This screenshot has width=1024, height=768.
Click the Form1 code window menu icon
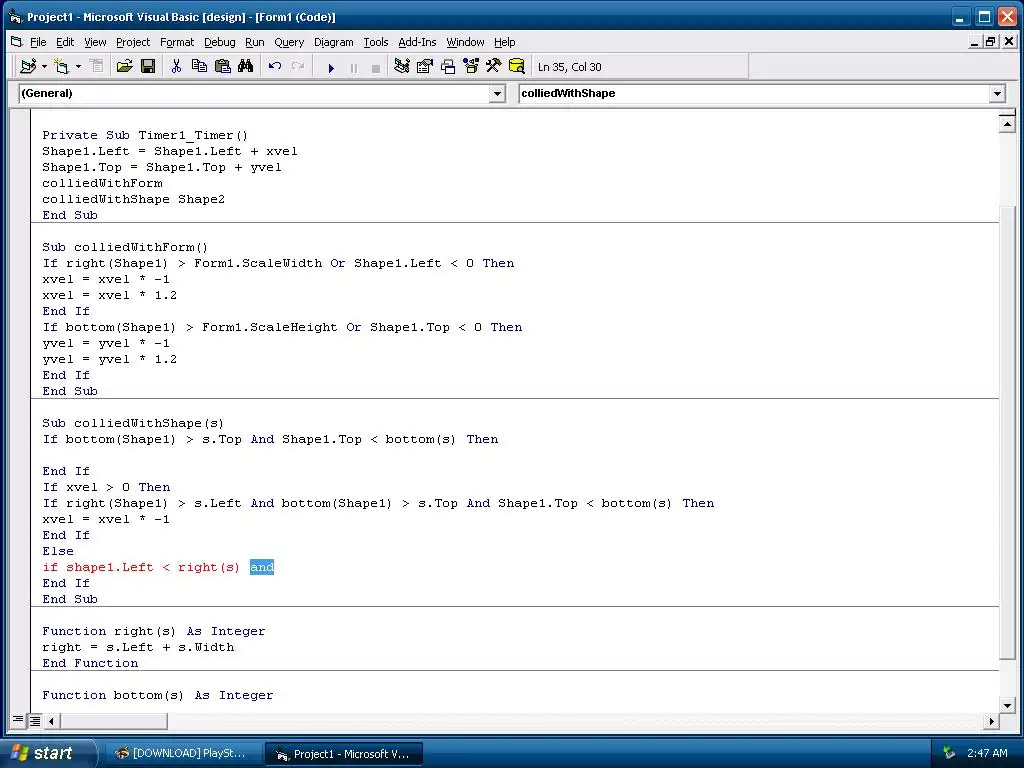[16, 42]
